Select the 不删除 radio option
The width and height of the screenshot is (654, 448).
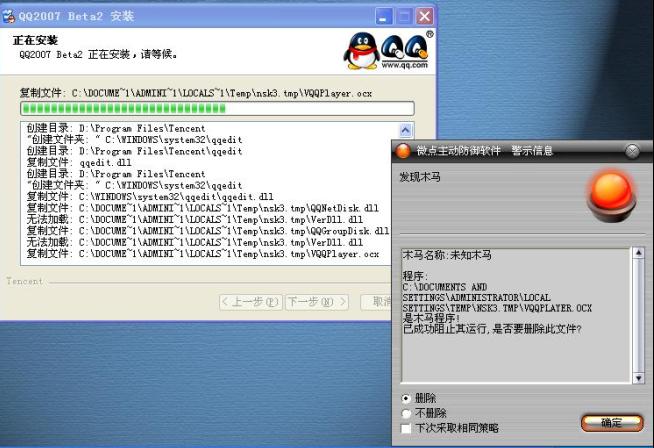pyautogui.click(x=406, y=413)
